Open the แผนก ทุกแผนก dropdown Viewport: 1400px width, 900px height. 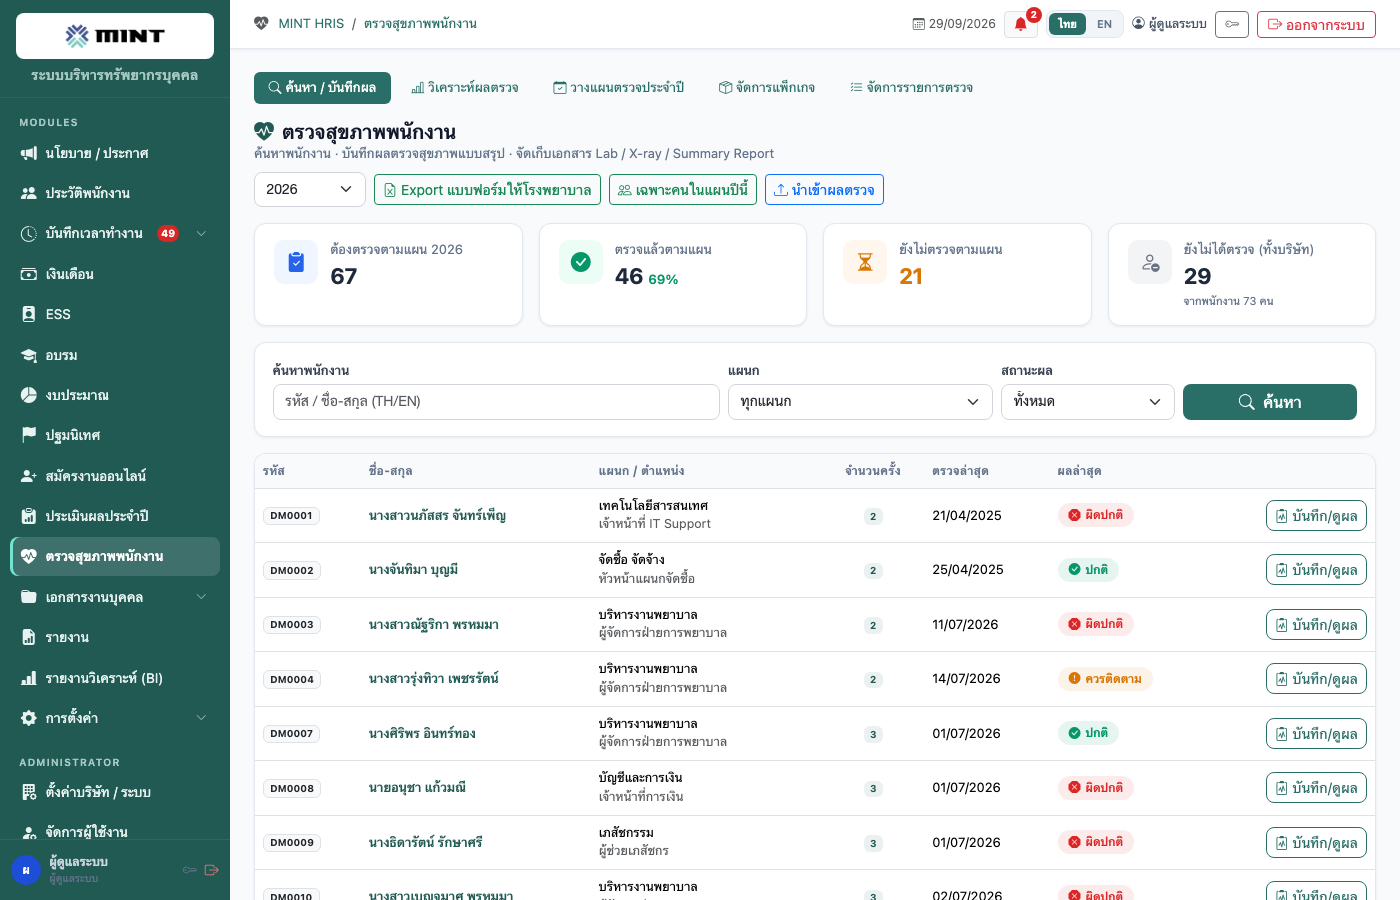click(859, 401)
